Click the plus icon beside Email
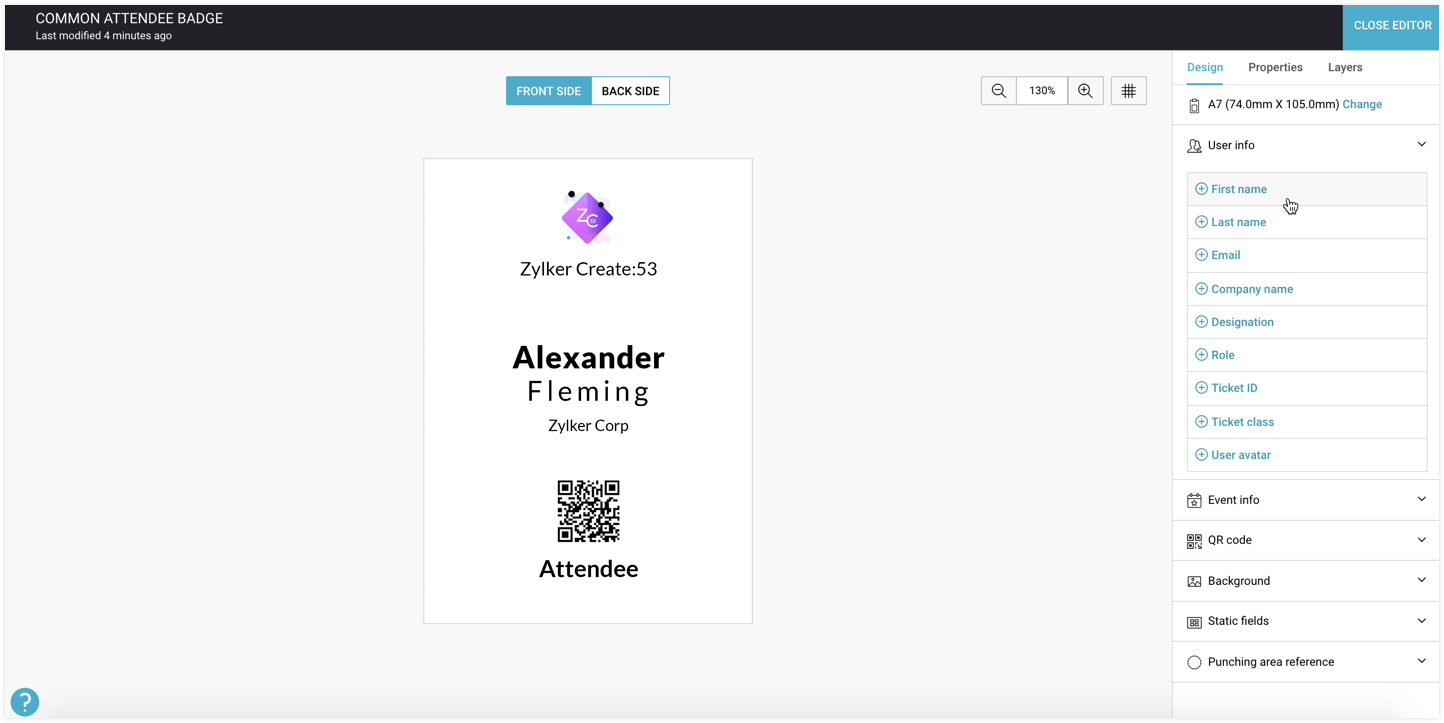Image resolution: width=1444 pixels, height=723 pixels. [1201, 255]
